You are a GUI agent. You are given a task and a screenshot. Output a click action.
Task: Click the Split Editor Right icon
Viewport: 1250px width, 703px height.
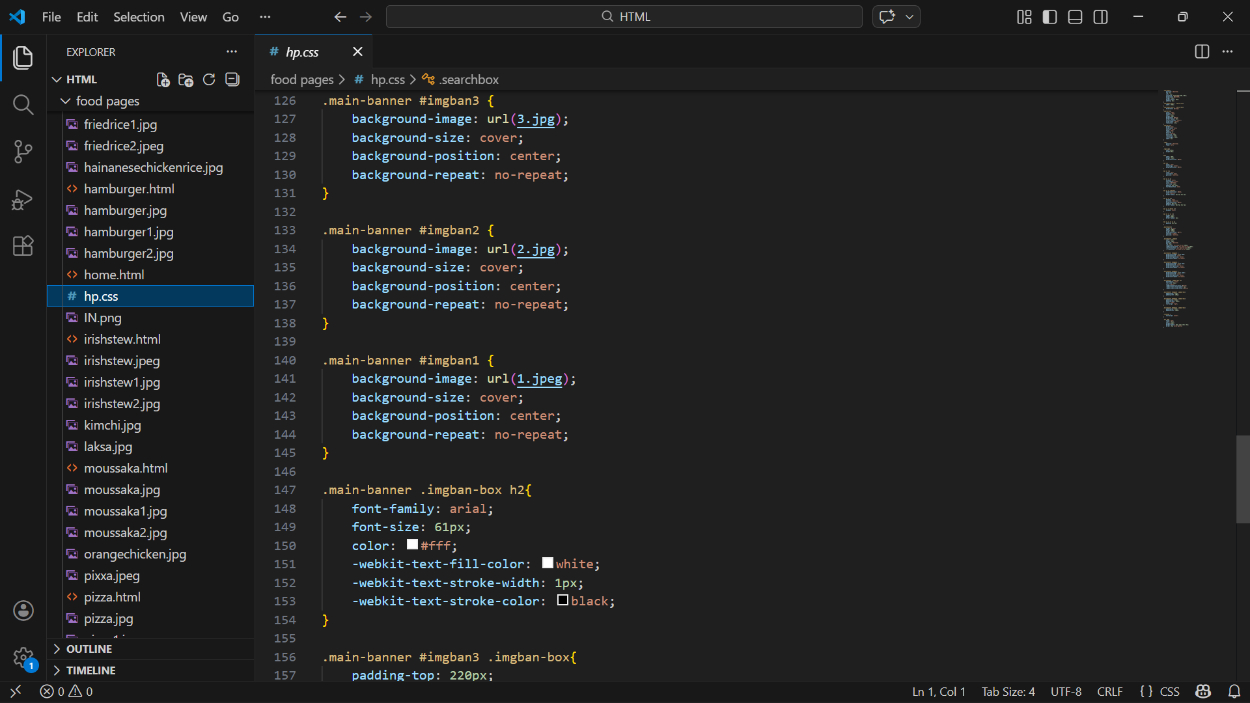(1202, 52)
